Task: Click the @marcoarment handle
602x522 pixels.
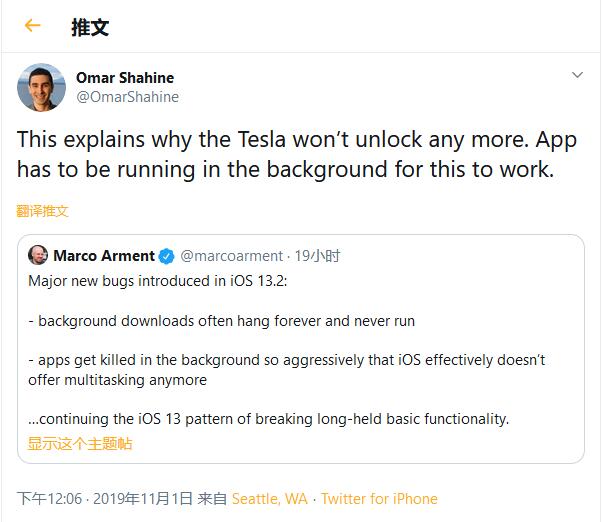Action: (232, 256)
